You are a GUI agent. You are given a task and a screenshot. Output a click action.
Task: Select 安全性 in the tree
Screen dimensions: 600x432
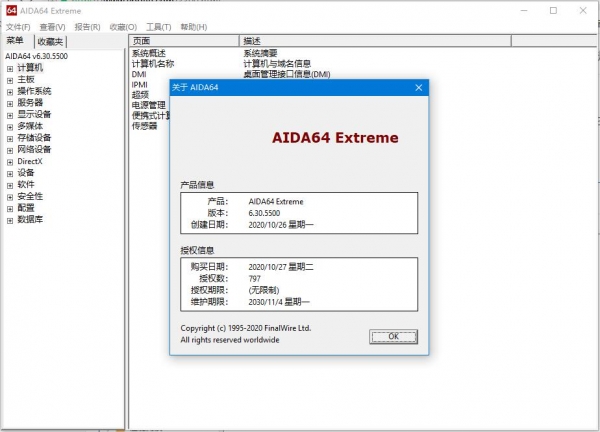pyautogui.click(x=30, y=196)
